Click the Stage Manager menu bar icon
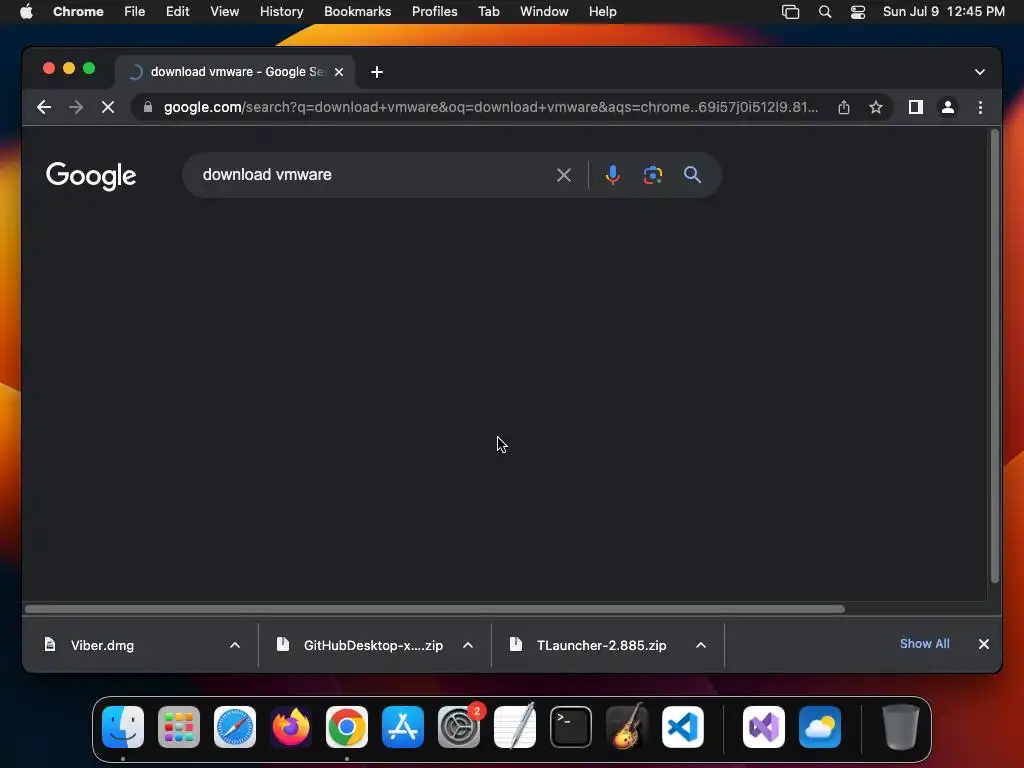 pyautogui.click(x=790, y=12)
